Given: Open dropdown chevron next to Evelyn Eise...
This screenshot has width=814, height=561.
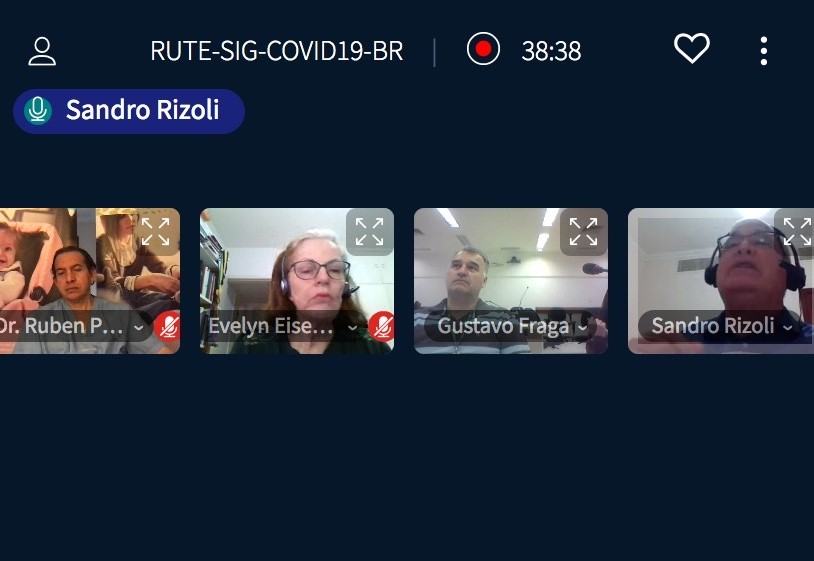Looking at the screenshot, I should click(352, 327).
